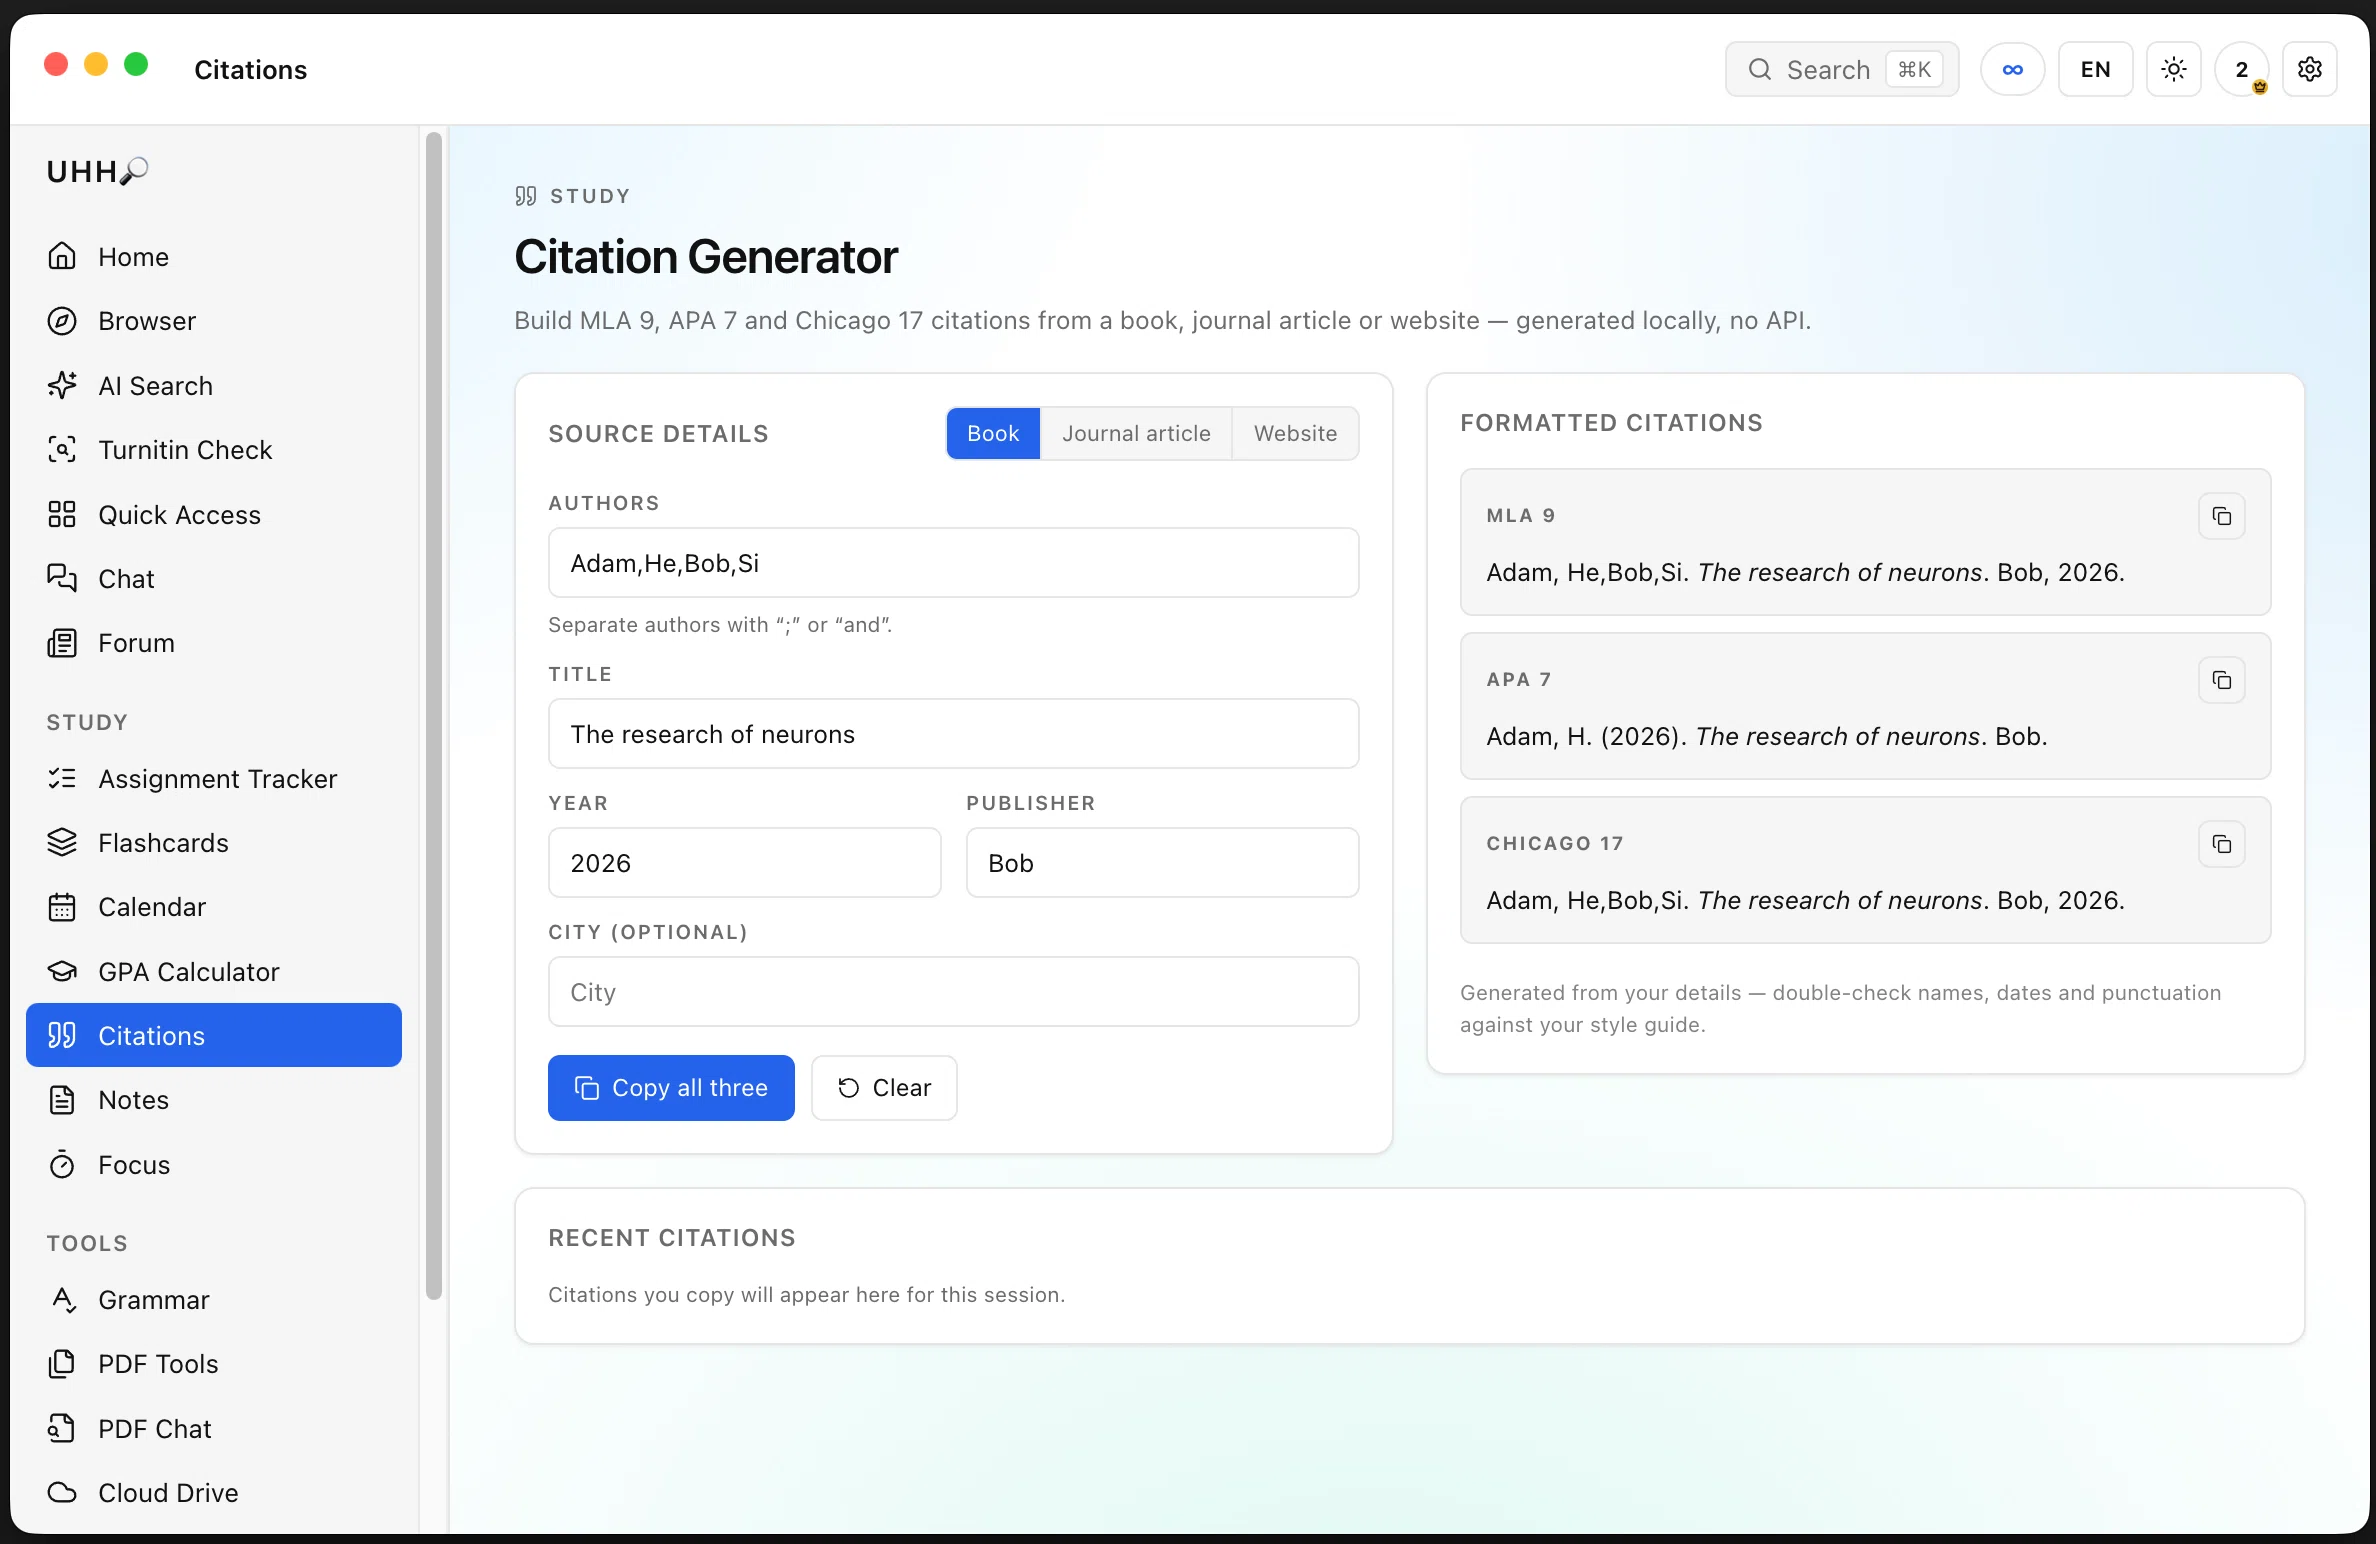The image size is (2376, 1544).
Task: Open the settings gear icon
Action: [x=2309, y=69]
